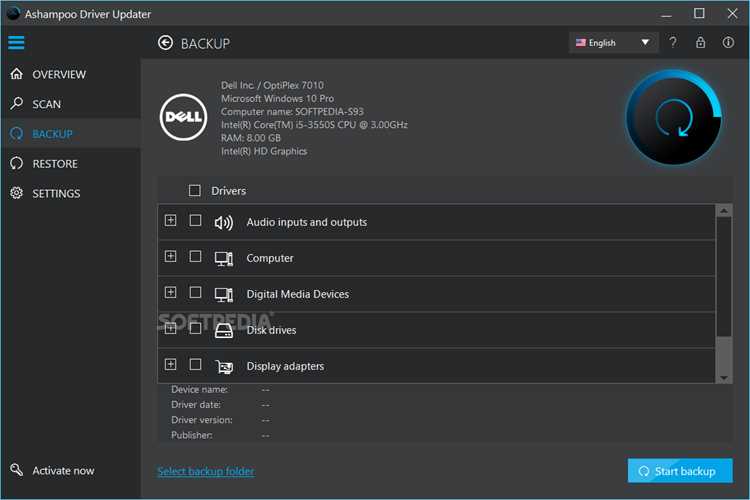Click the Intel(R) HD Graphics text
This screenshot has width=750, height=500.
264,151
